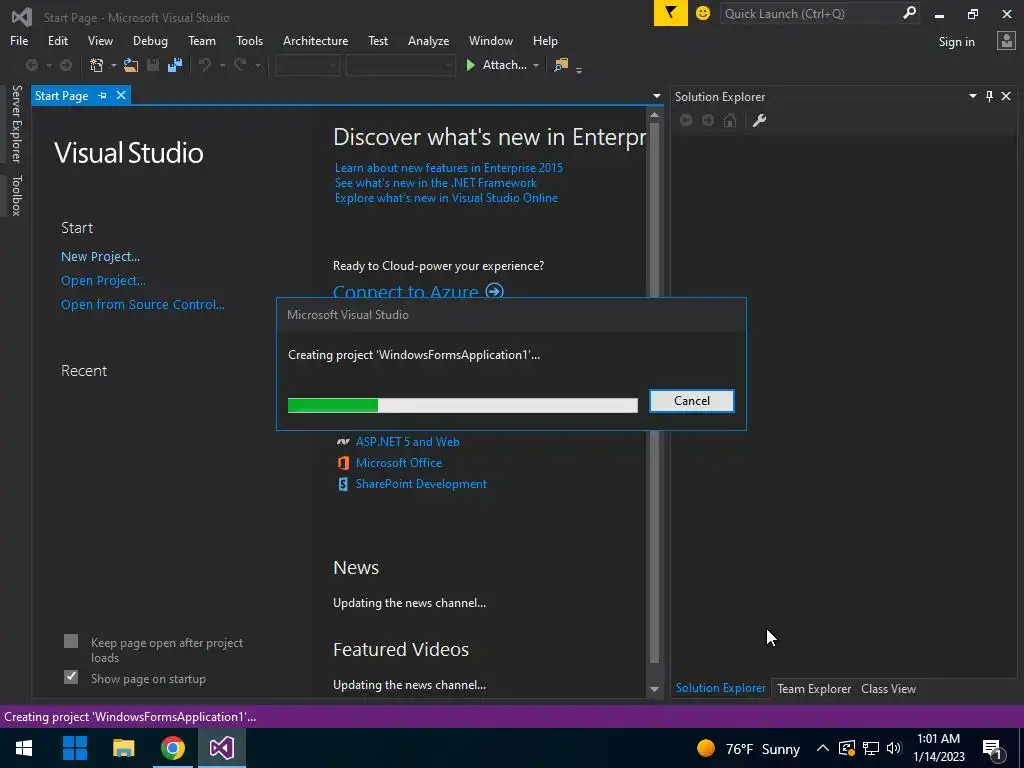
Task: Open the Solution Platforms combo box
Action: click(400, 65)
